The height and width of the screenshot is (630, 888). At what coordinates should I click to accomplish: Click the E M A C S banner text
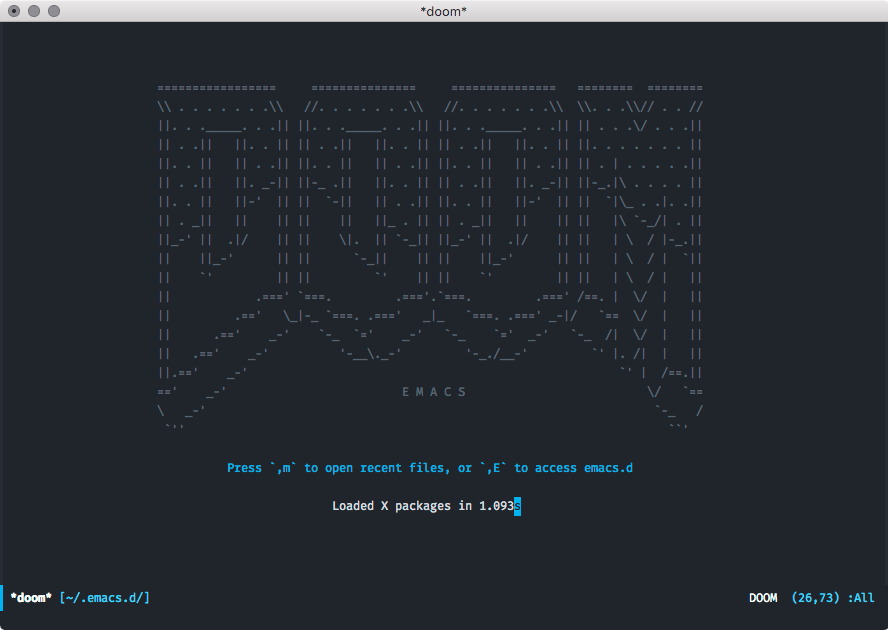point(434,392)
